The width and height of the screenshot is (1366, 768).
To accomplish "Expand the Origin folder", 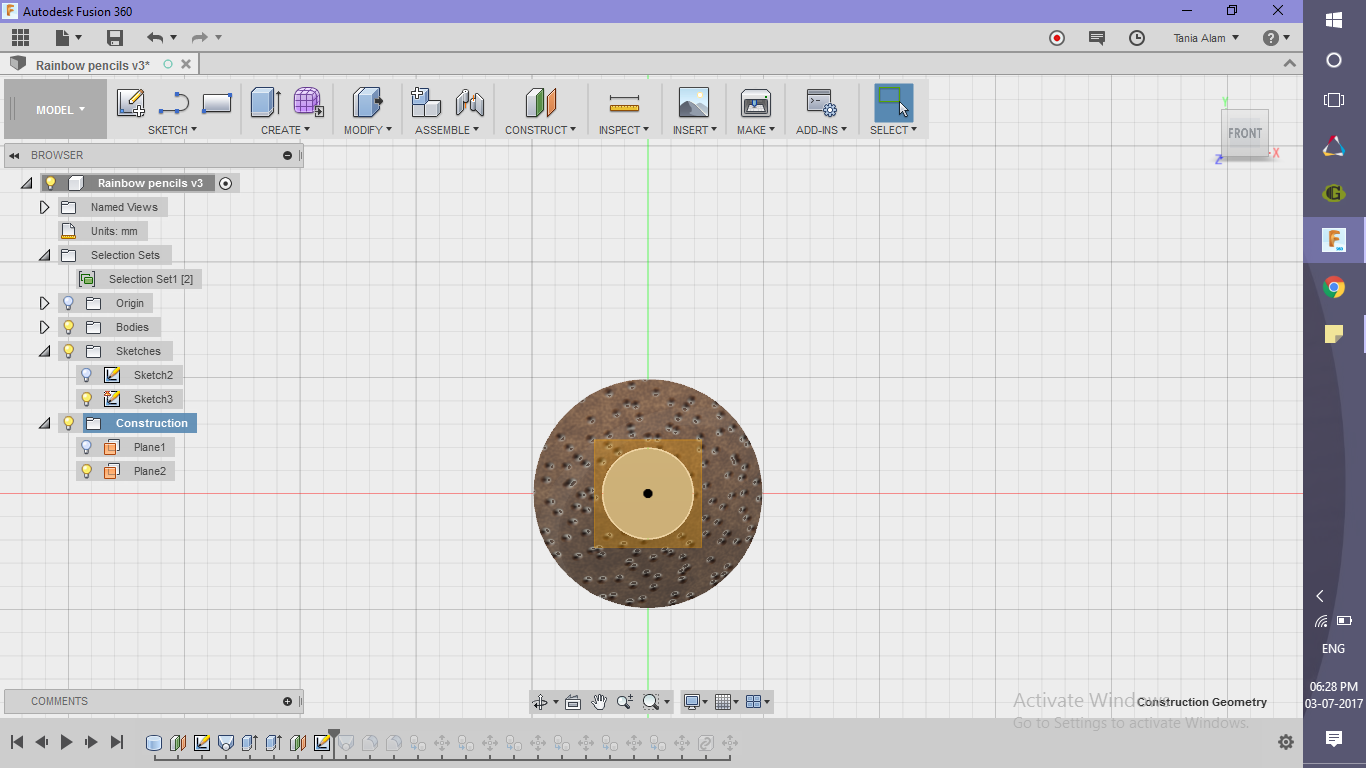I will 44,303.
